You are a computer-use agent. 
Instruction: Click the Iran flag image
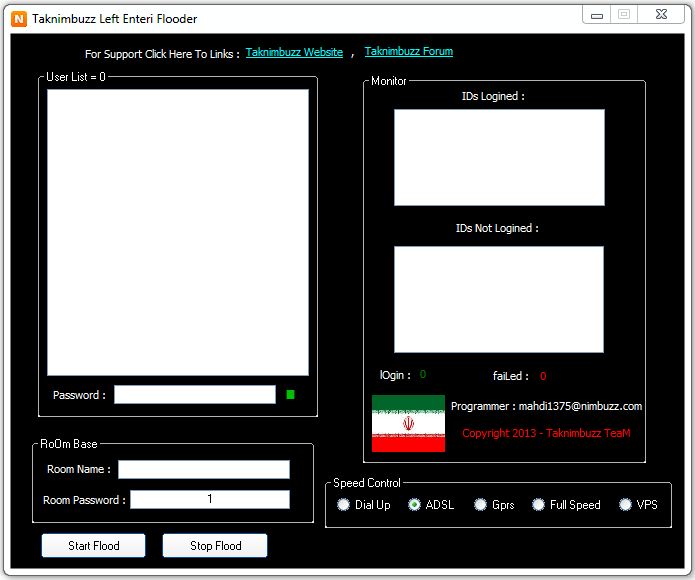point(408,423)
